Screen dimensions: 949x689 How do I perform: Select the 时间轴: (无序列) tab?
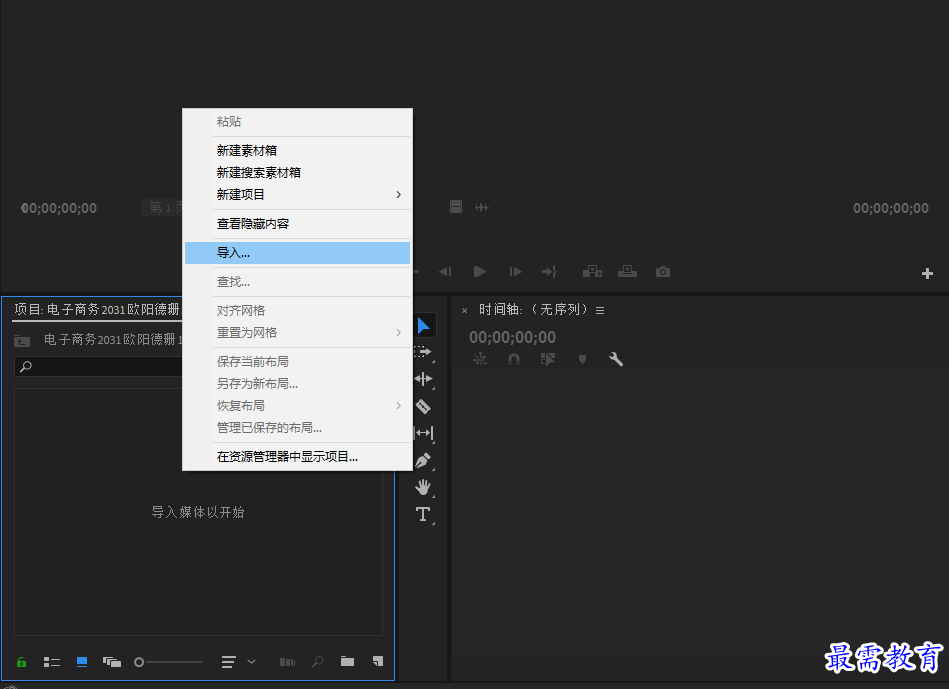point(533,309)
